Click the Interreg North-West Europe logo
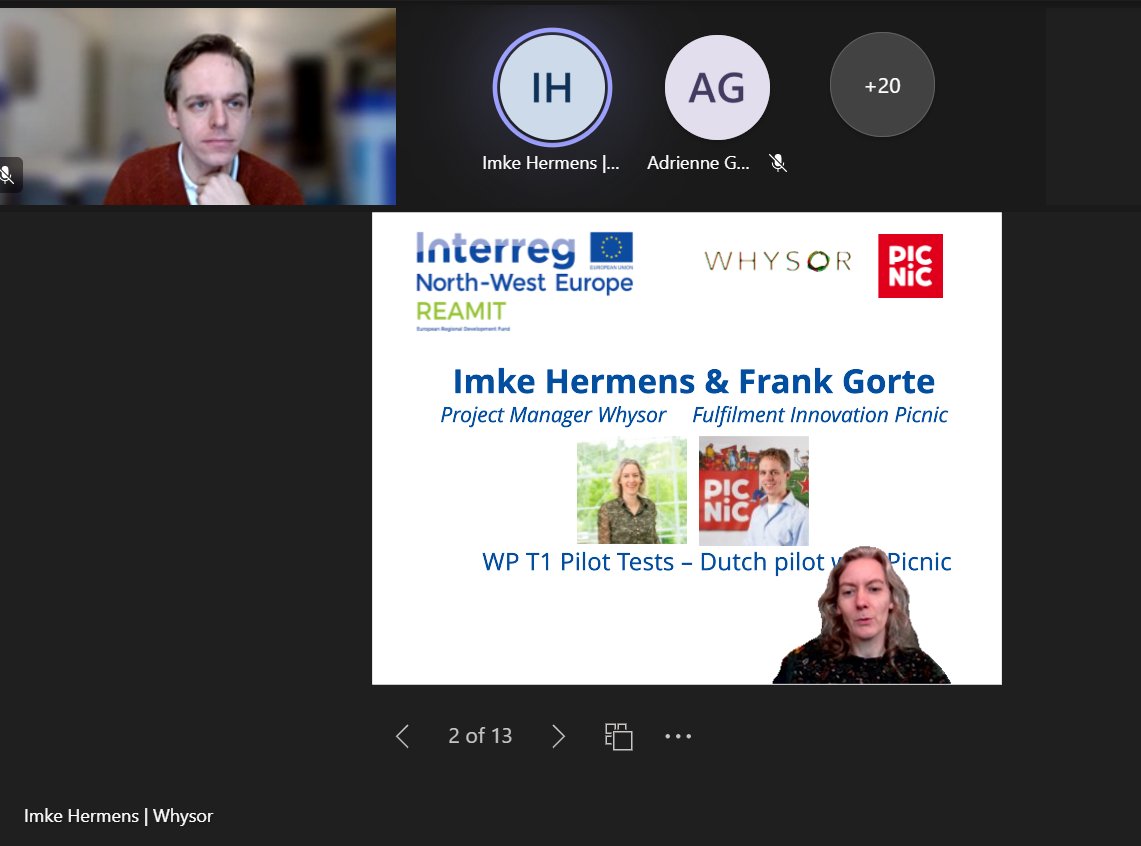 tap(524, 263)
